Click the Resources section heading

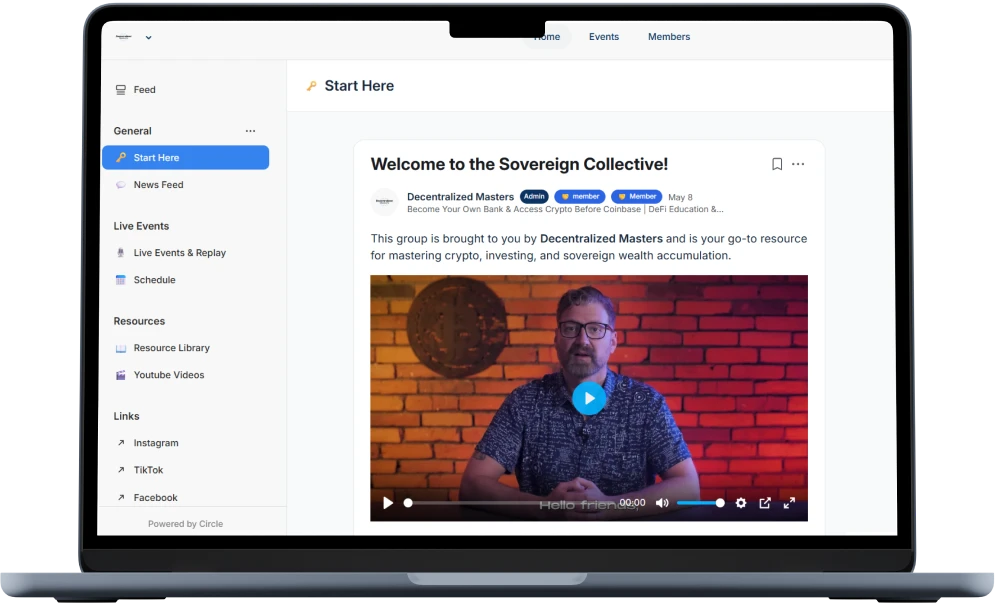pyautogui.click(x=139, y=321)
